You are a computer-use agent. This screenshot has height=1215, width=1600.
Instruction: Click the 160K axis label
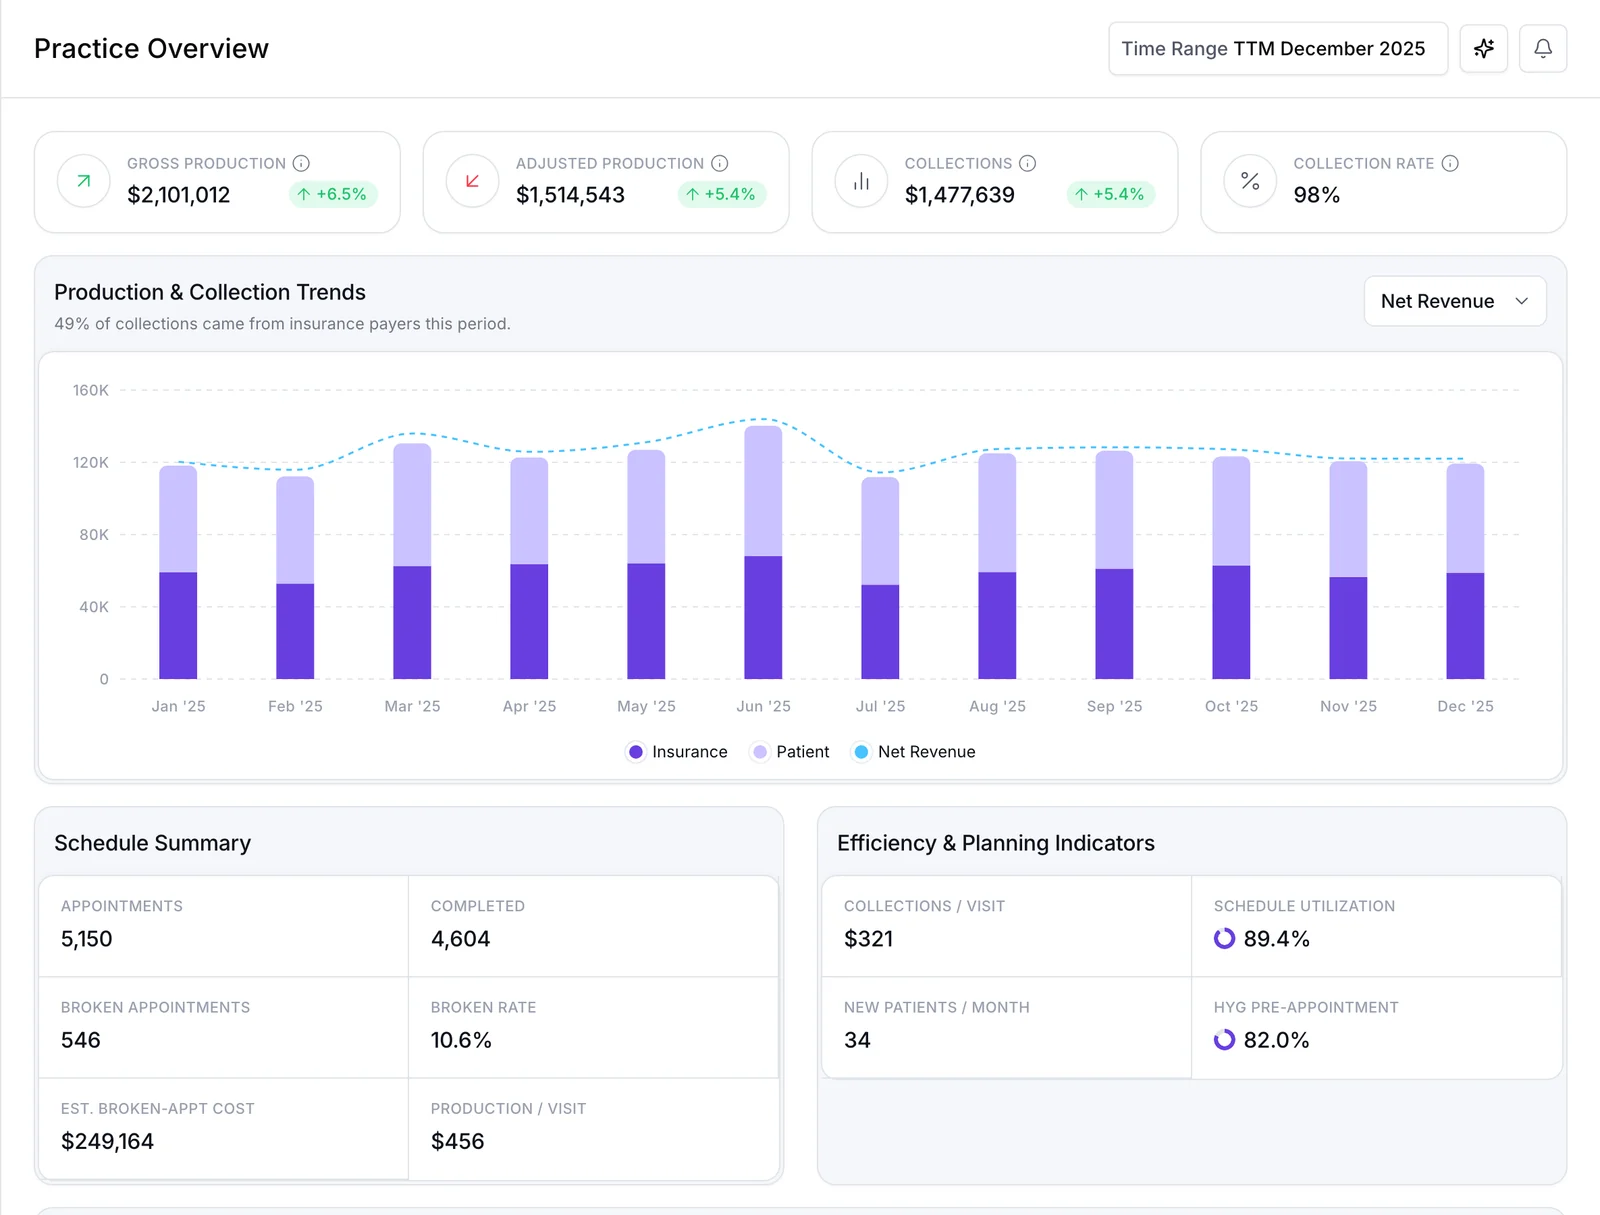(90, 390)
